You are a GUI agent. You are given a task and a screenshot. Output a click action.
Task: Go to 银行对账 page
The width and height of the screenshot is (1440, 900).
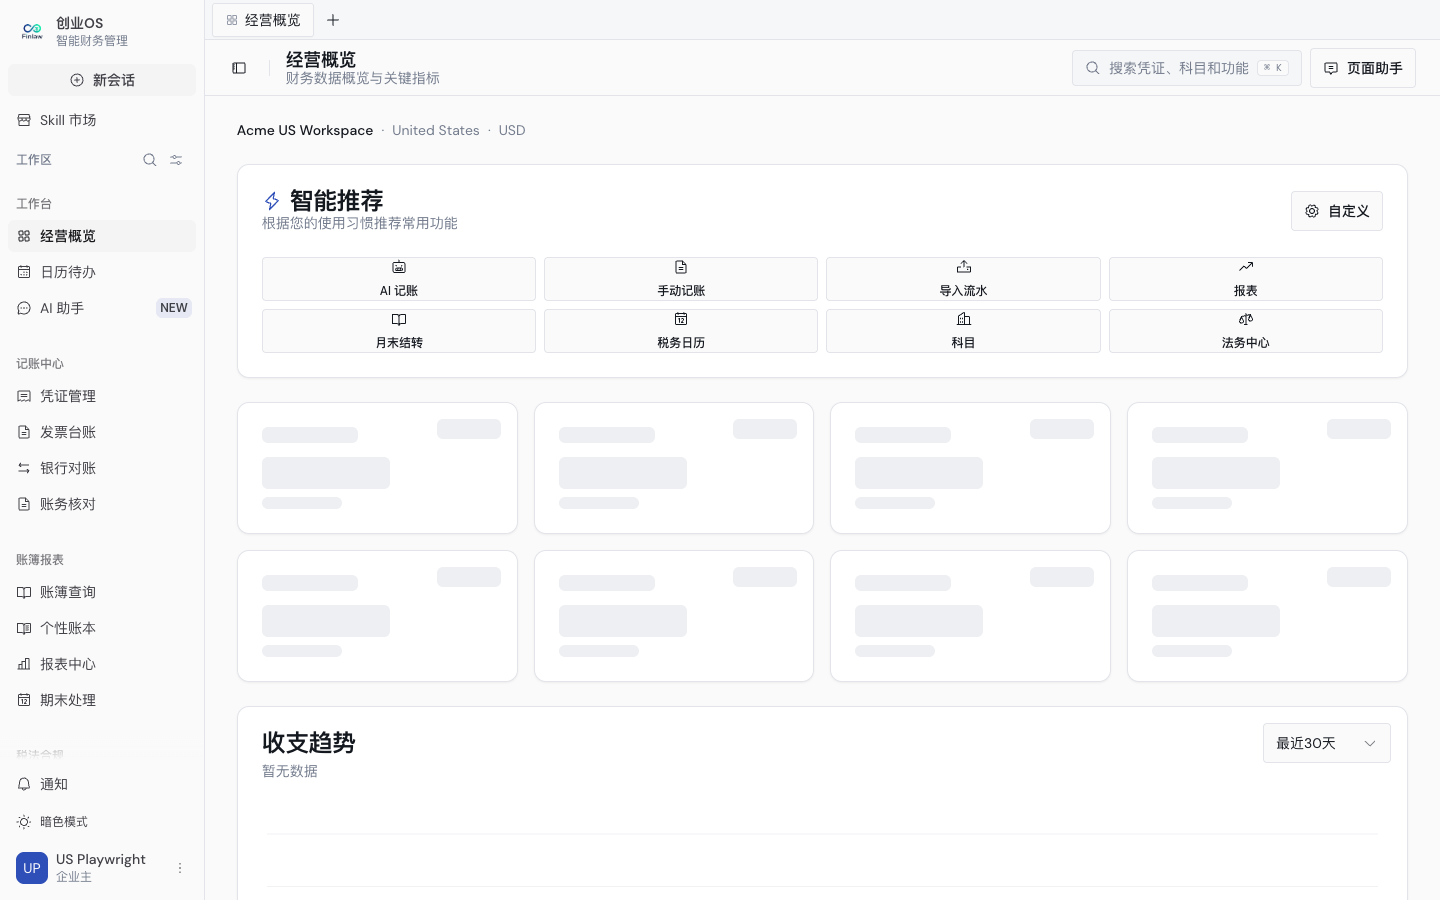[102, 468]
